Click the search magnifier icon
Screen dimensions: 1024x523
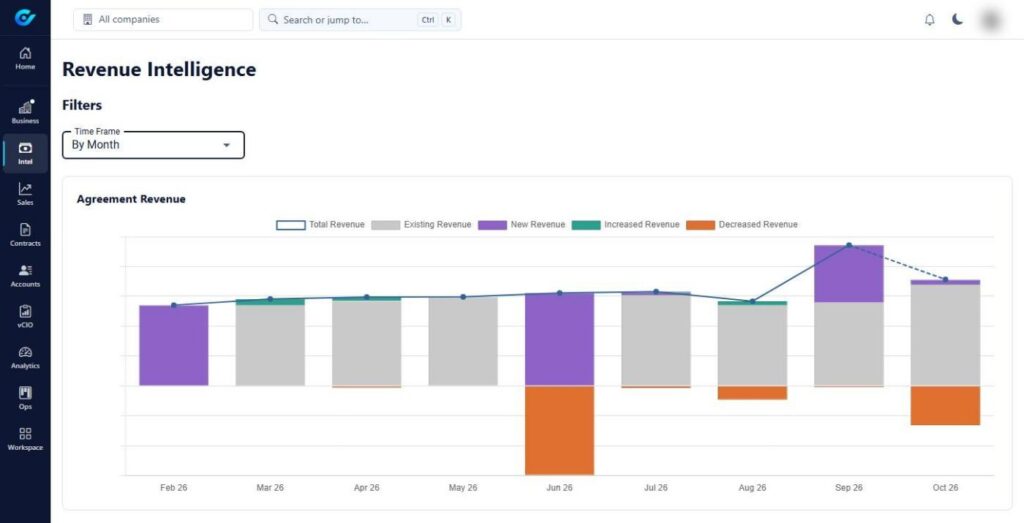tap(273, 20)
